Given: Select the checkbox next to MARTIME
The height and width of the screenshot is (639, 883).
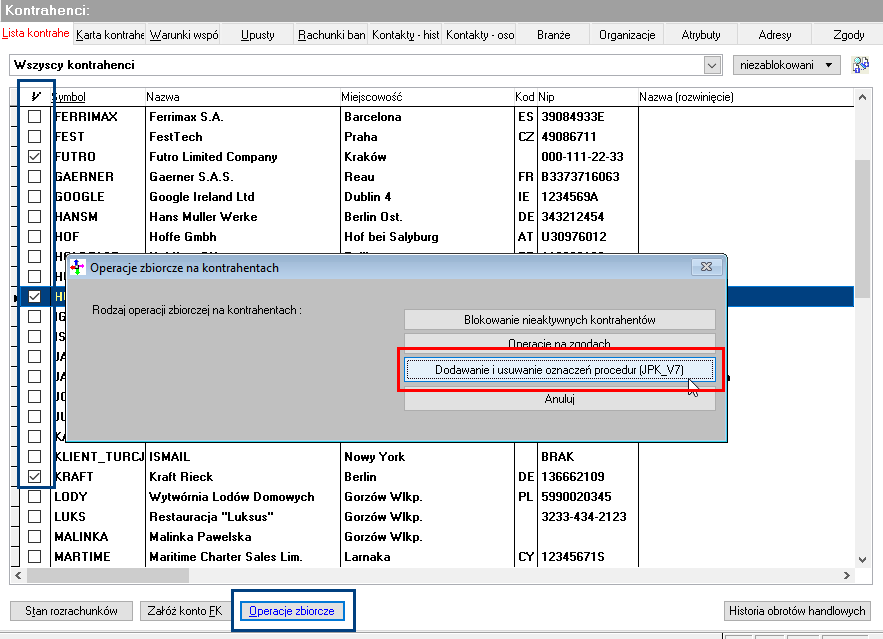Looking at the screenshot, I should point(34,556).
